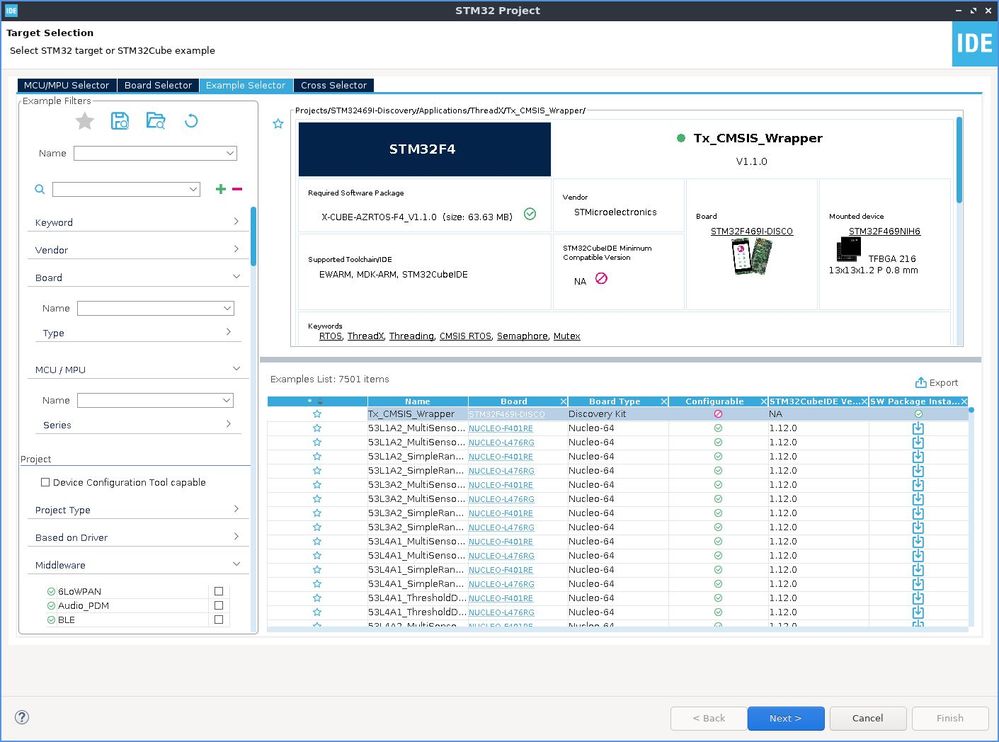The height and width of the screenshot is (742, 999).
Task: Click the ThreadX keyword link
Action: (x=366, y=336)
